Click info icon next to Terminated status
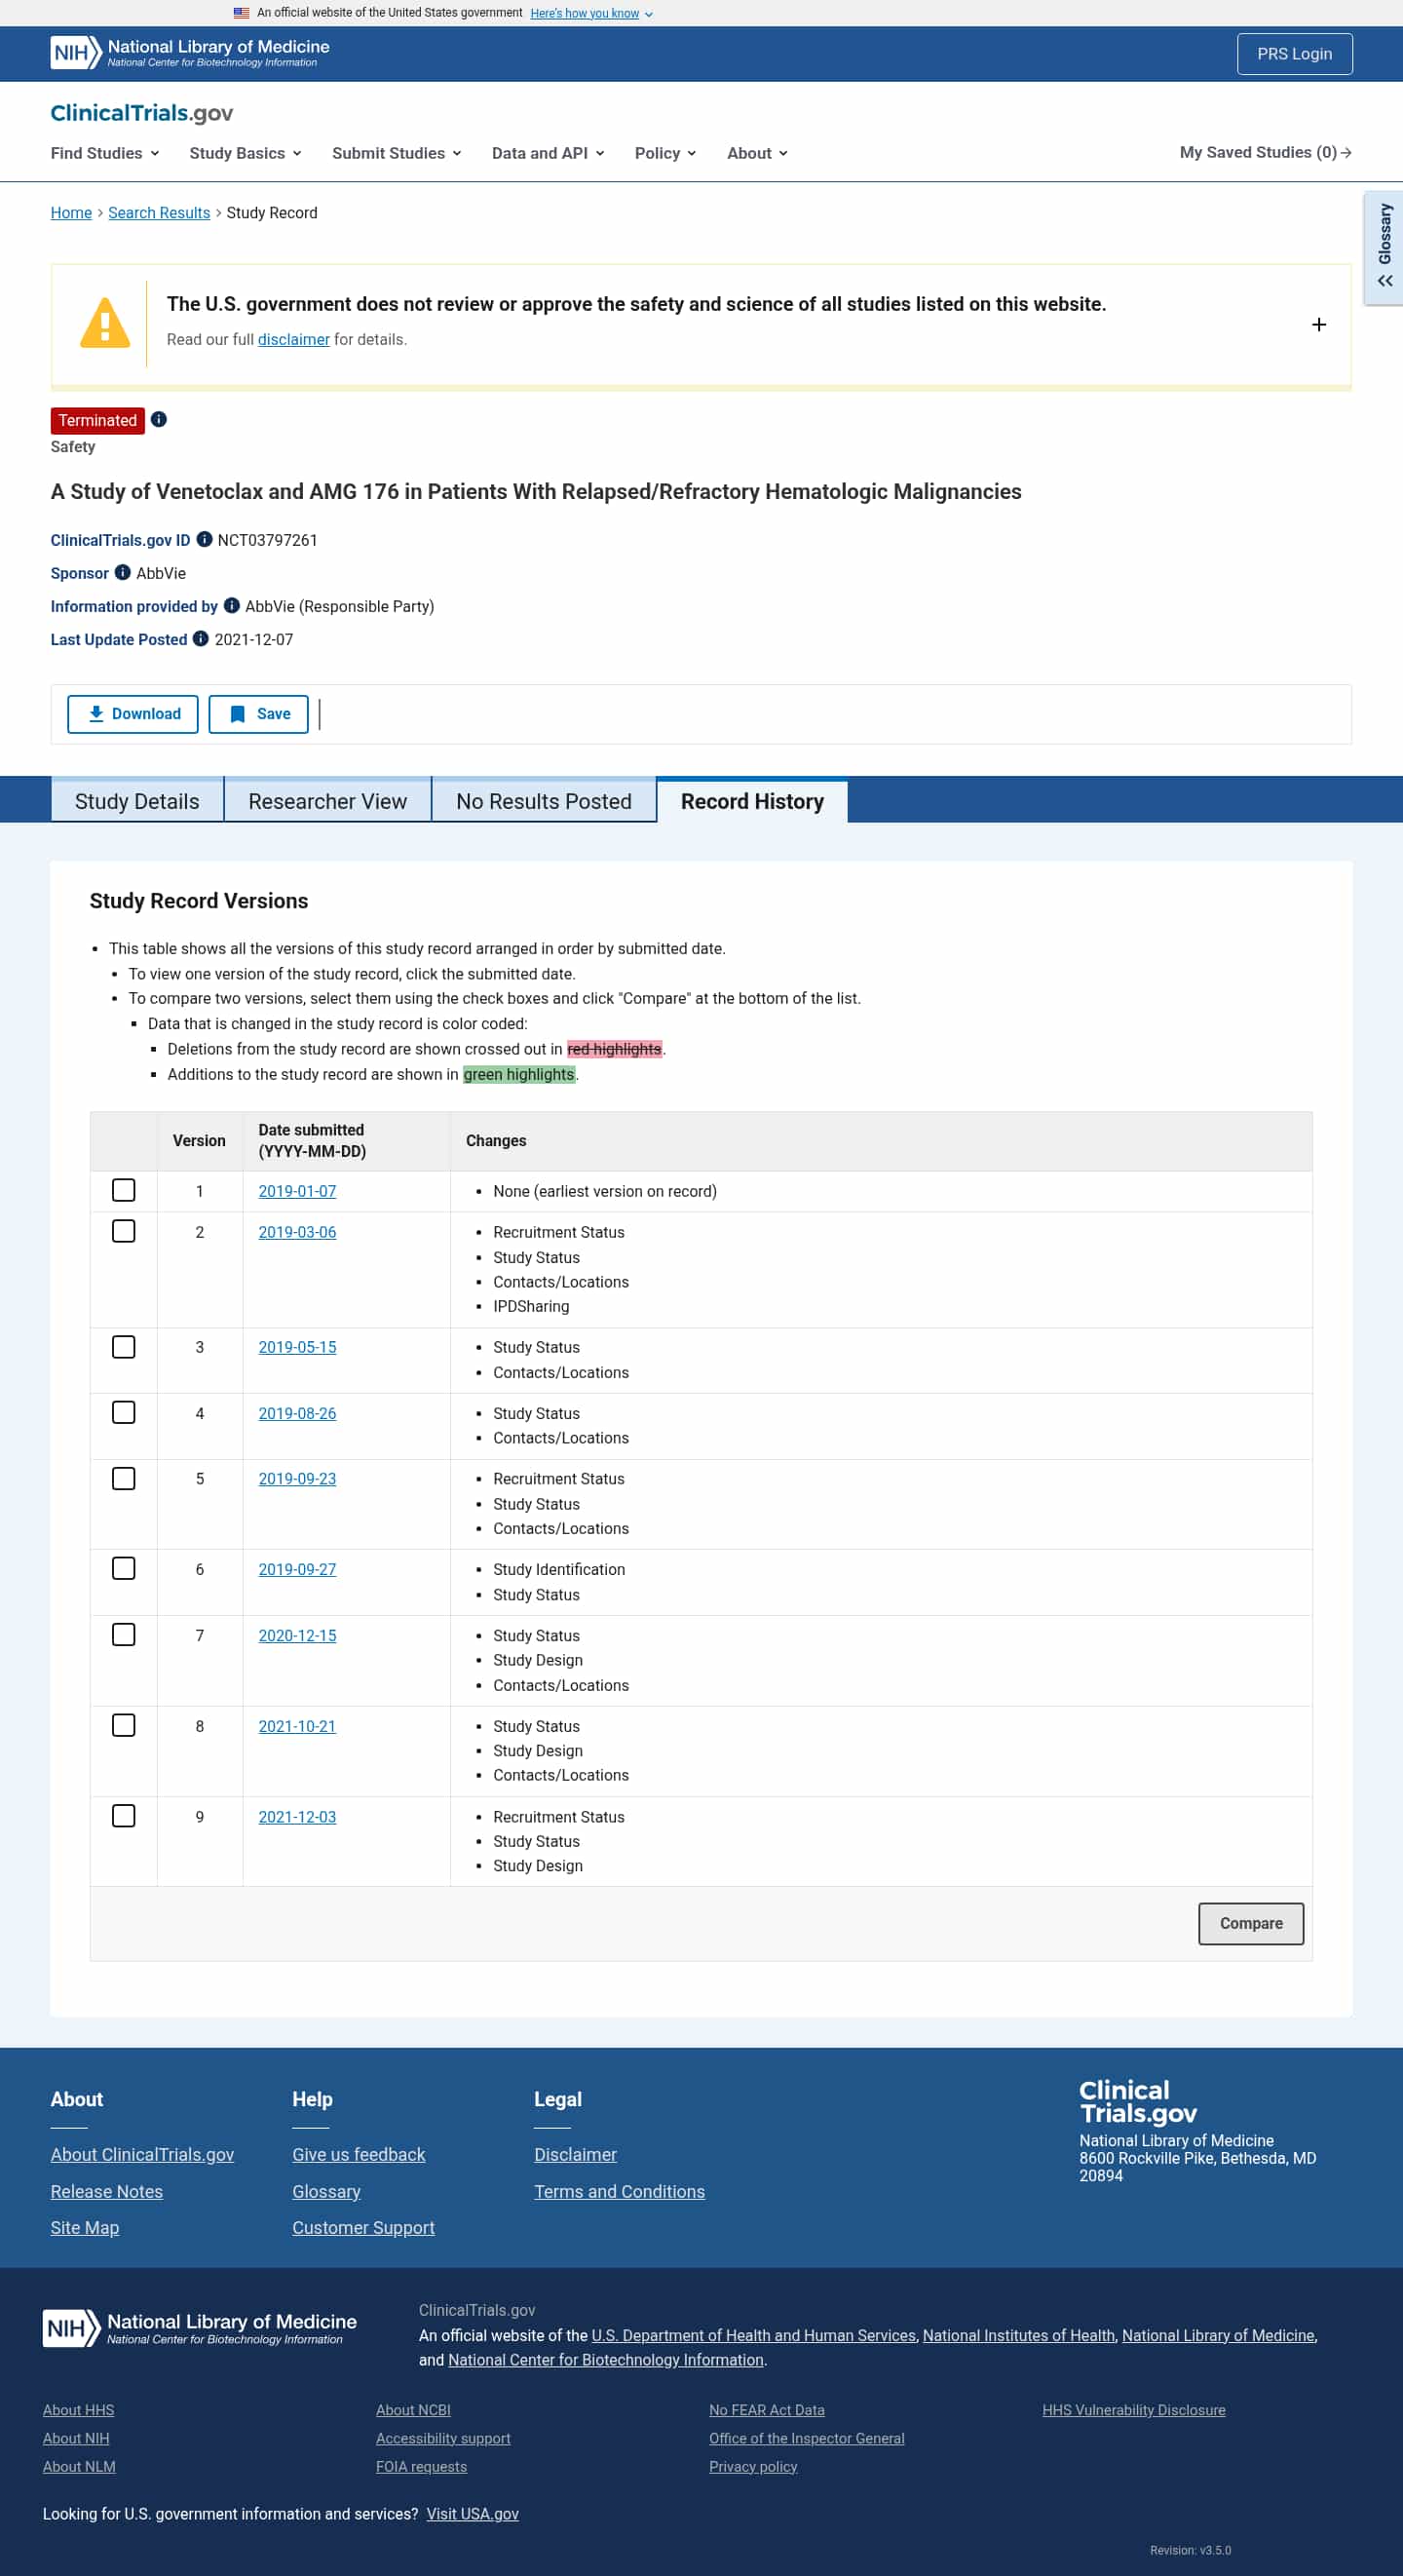This screenshot has width=1403, height=2576. [x=159, y=420]
